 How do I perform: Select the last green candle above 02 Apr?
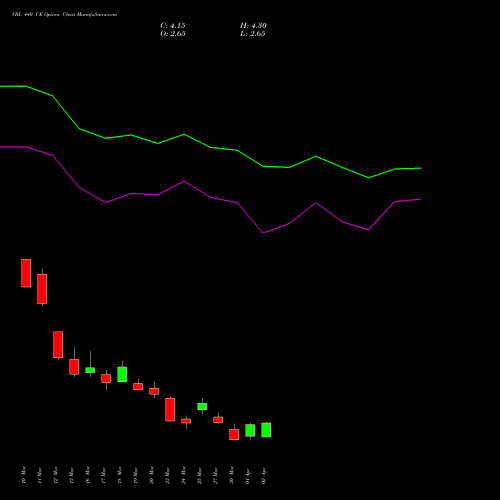point(266,430)
